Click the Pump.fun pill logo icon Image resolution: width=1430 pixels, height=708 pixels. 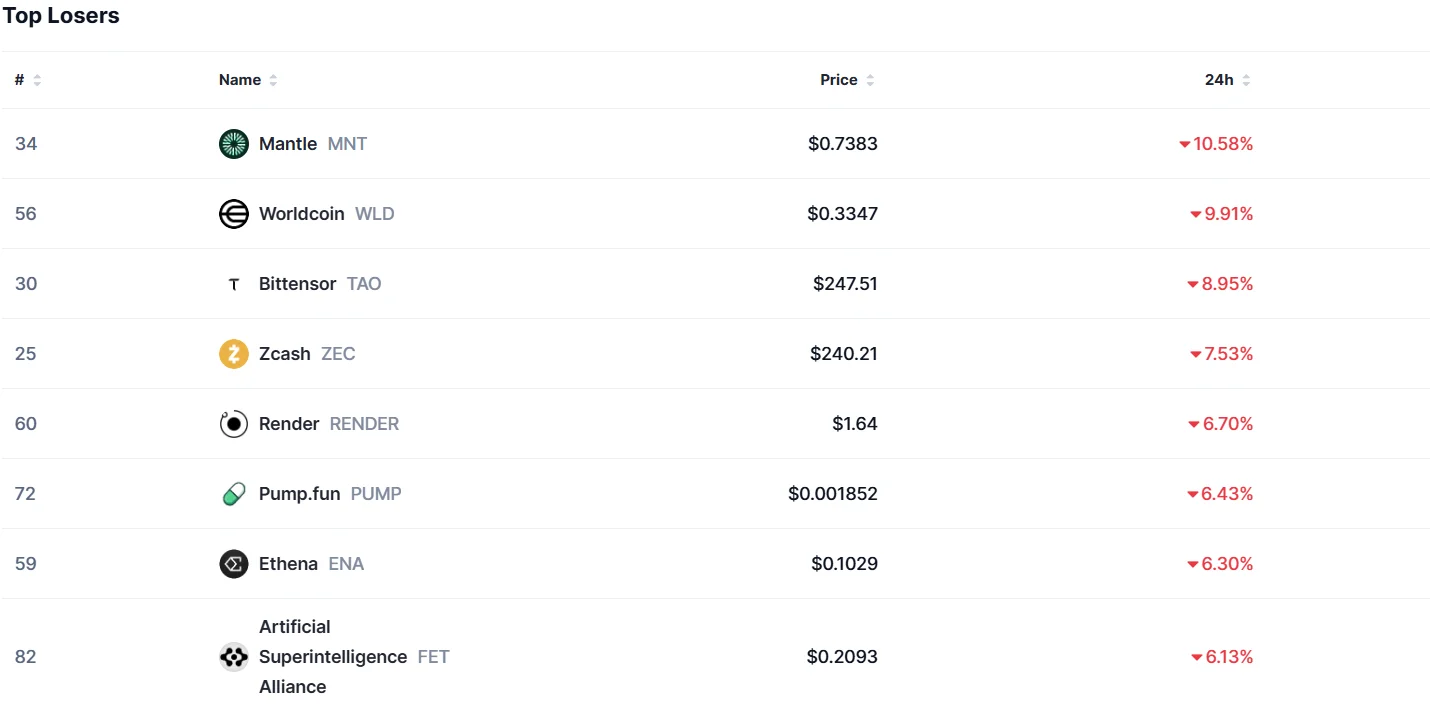point(233,494)
